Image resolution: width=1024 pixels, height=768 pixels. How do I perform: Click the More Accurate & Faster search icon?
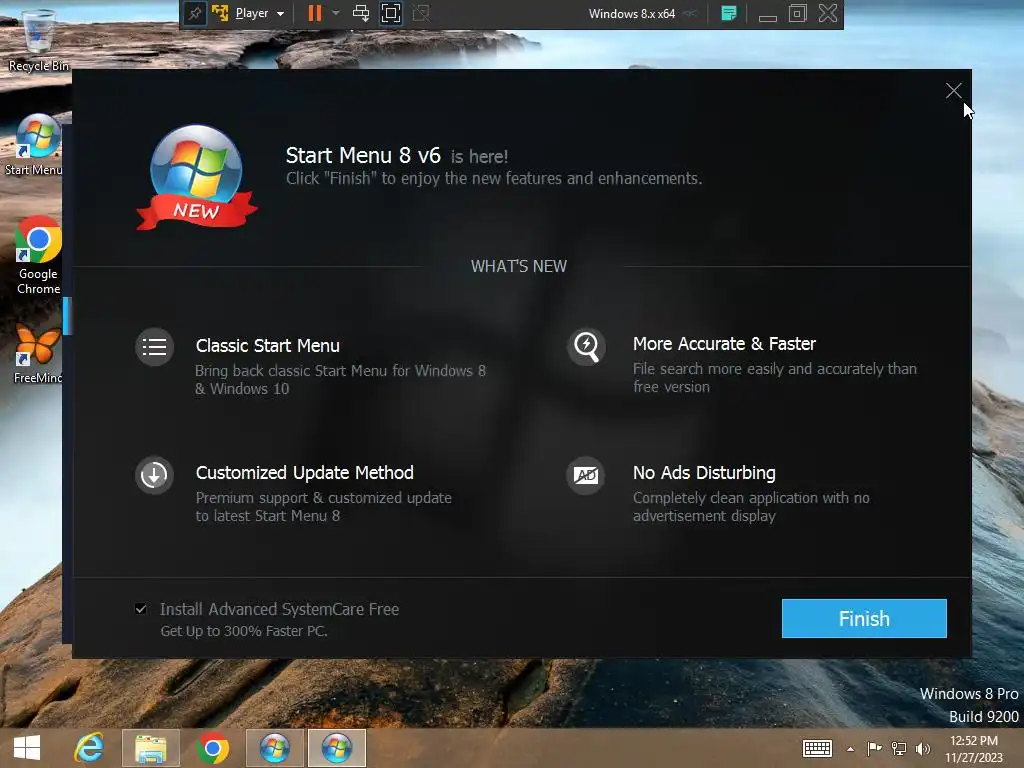pyautogui.click(x=586, y=347)
